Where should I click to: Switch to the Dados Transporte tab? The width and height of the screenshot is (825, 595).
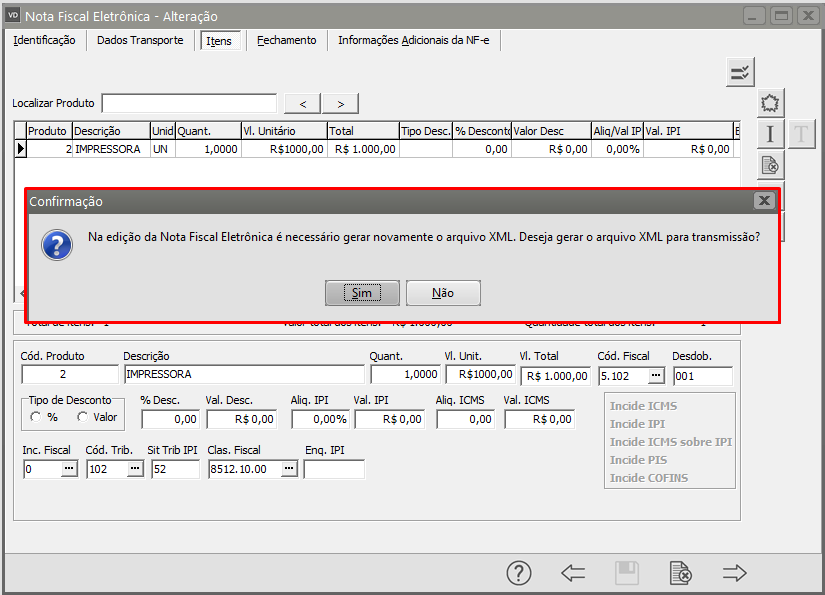140,40
